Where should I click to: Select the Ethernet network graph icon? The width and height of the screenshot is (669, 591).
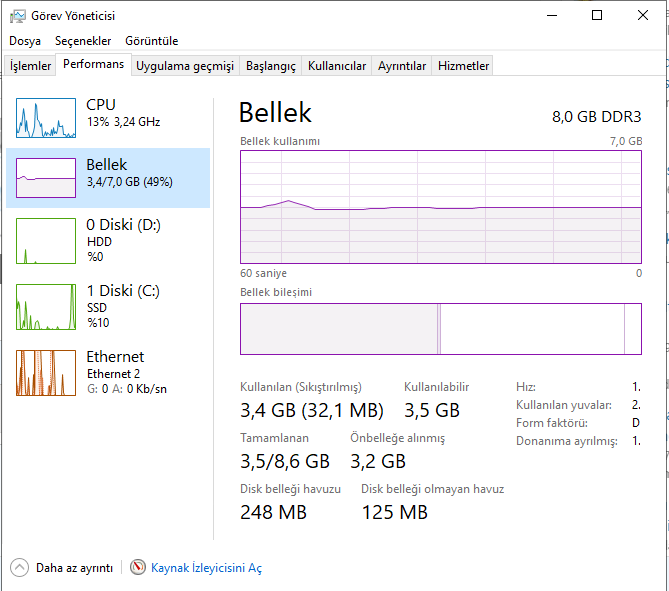tap(46, 372)
